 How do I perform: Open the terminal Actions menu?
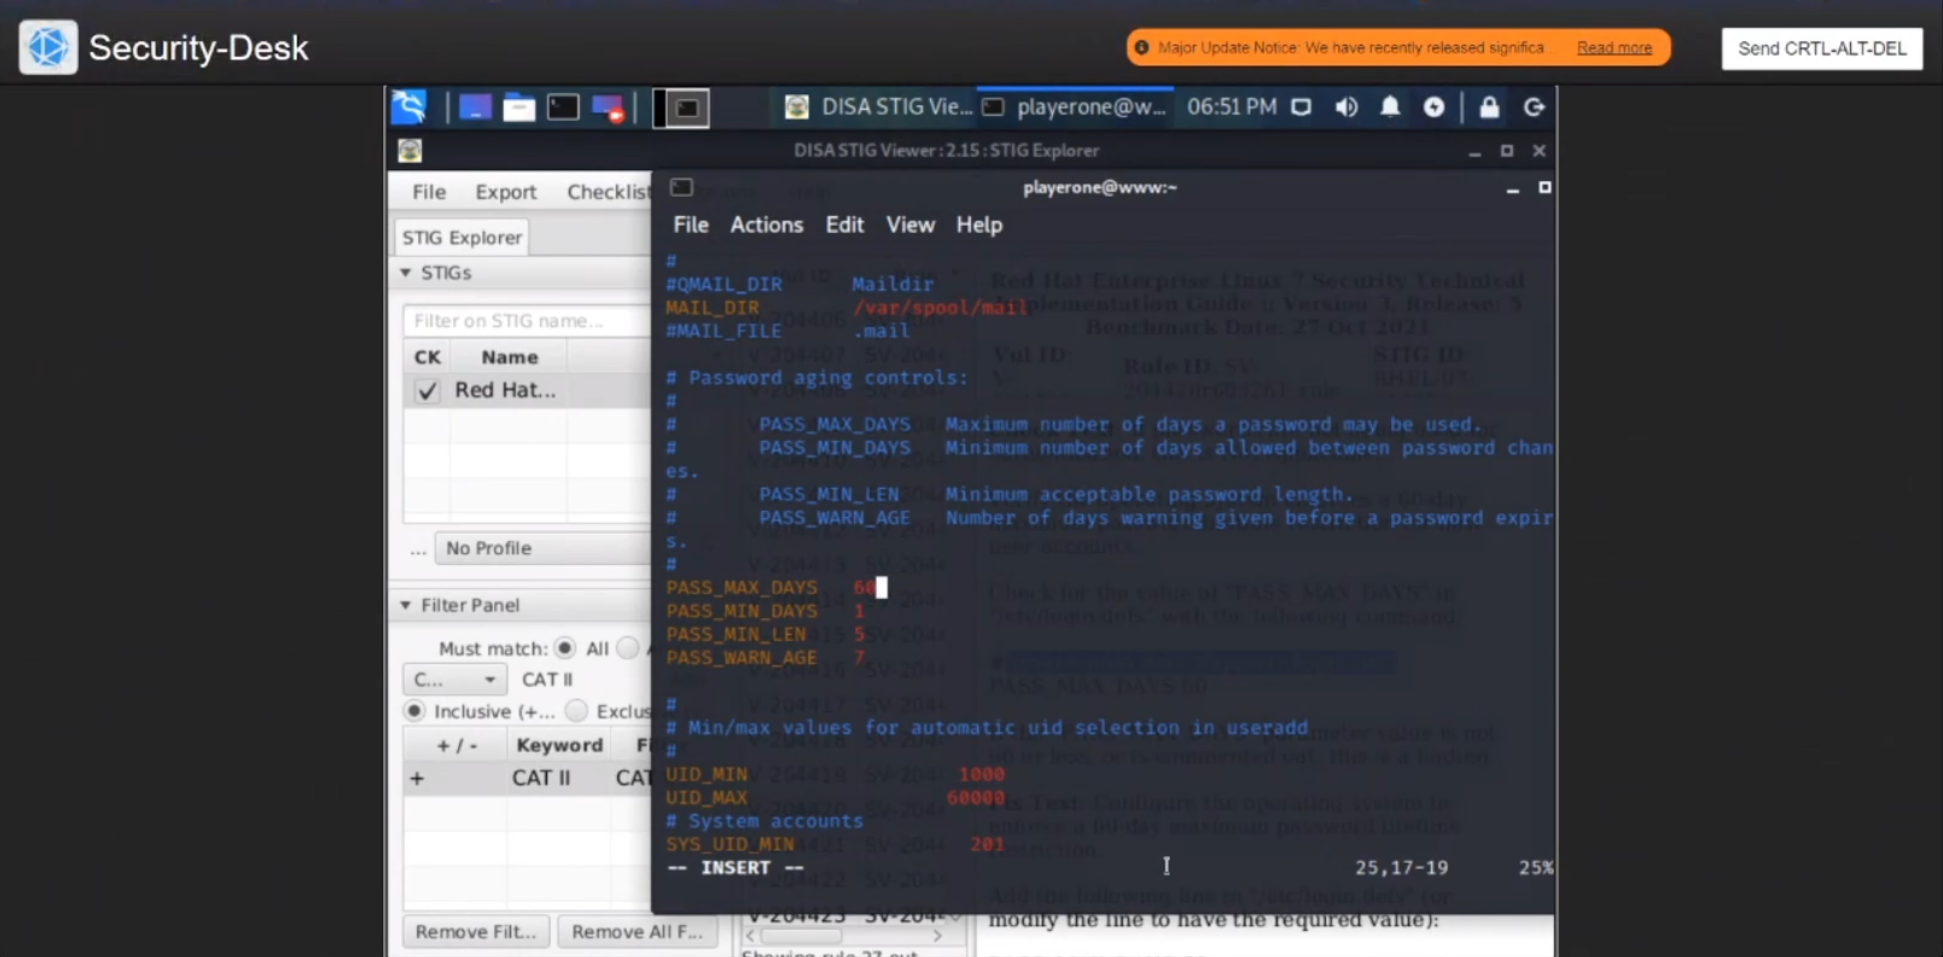[x=766, y=225]
